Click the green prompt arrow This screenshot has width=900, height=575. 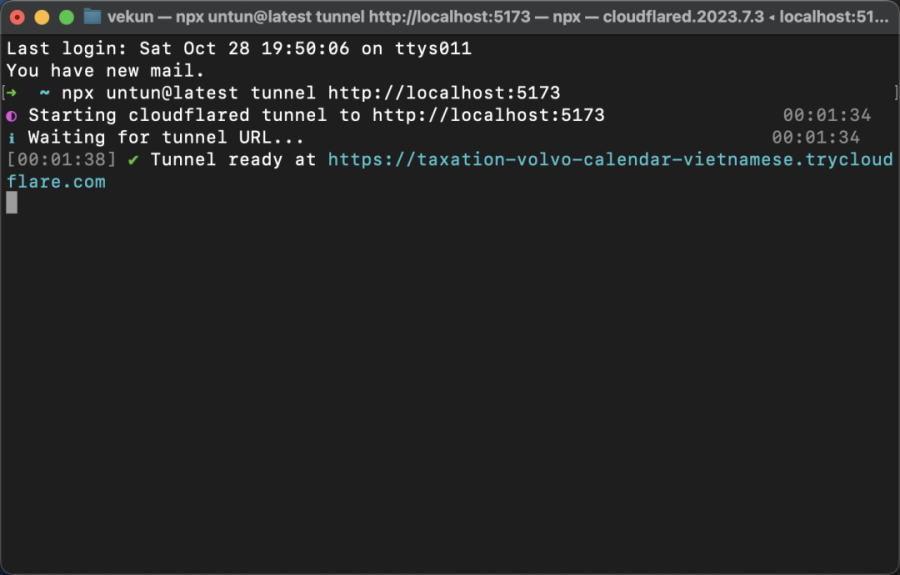(x=12, y=93)
